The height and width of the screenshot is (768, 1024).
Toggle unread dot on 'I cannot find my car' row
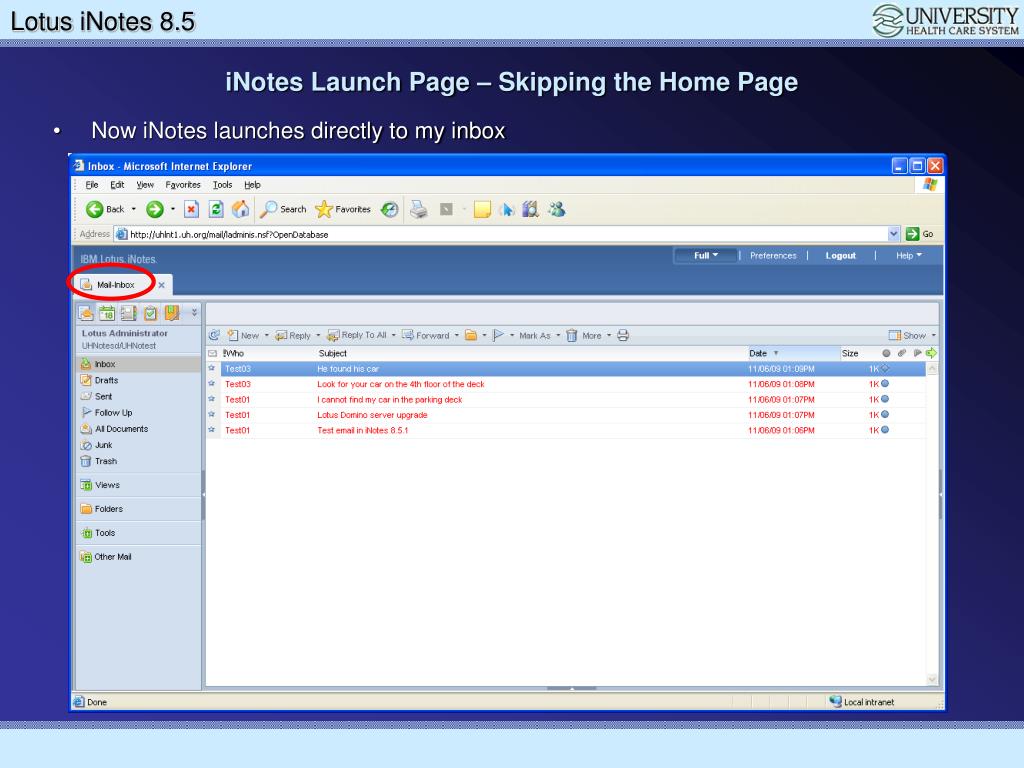(x=885, y=399)
